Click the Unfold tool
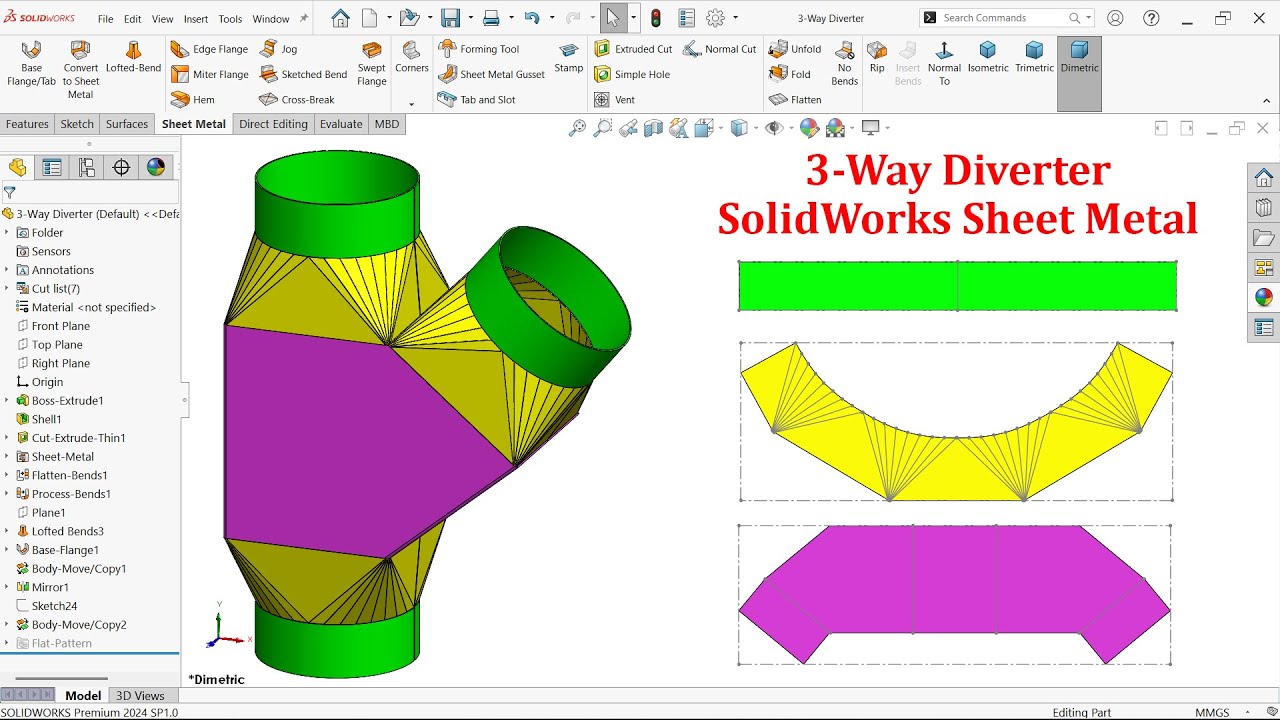Screen dimensions: 1280x720 795,49
